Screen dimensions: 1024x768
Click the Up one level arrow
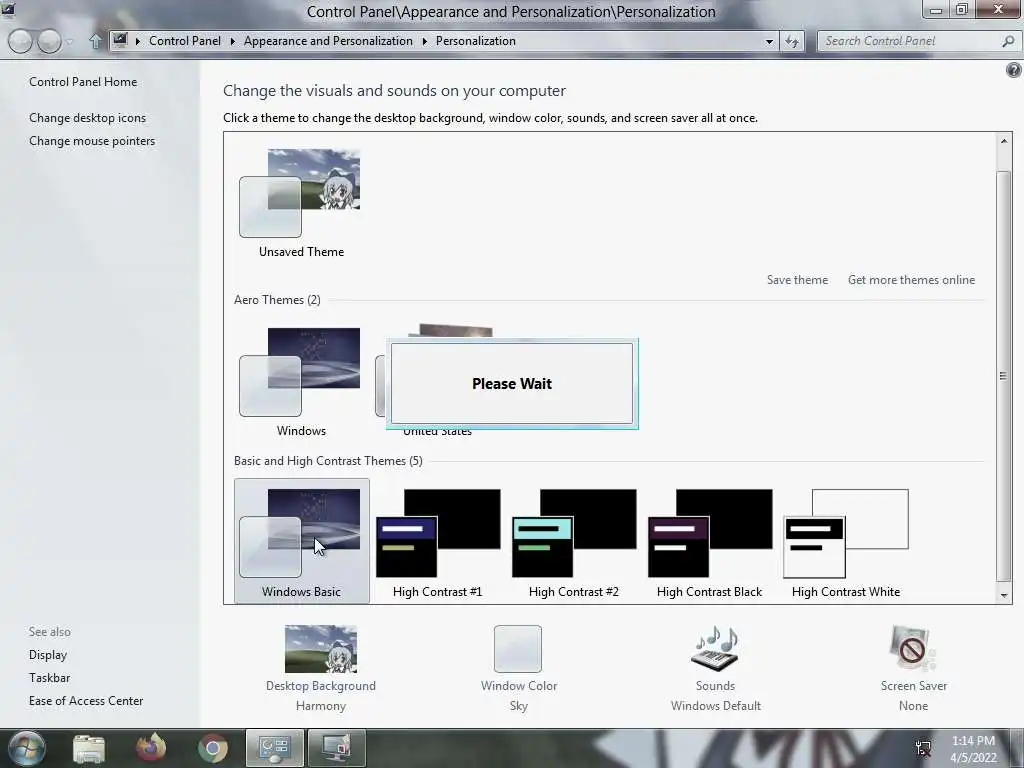95,41
